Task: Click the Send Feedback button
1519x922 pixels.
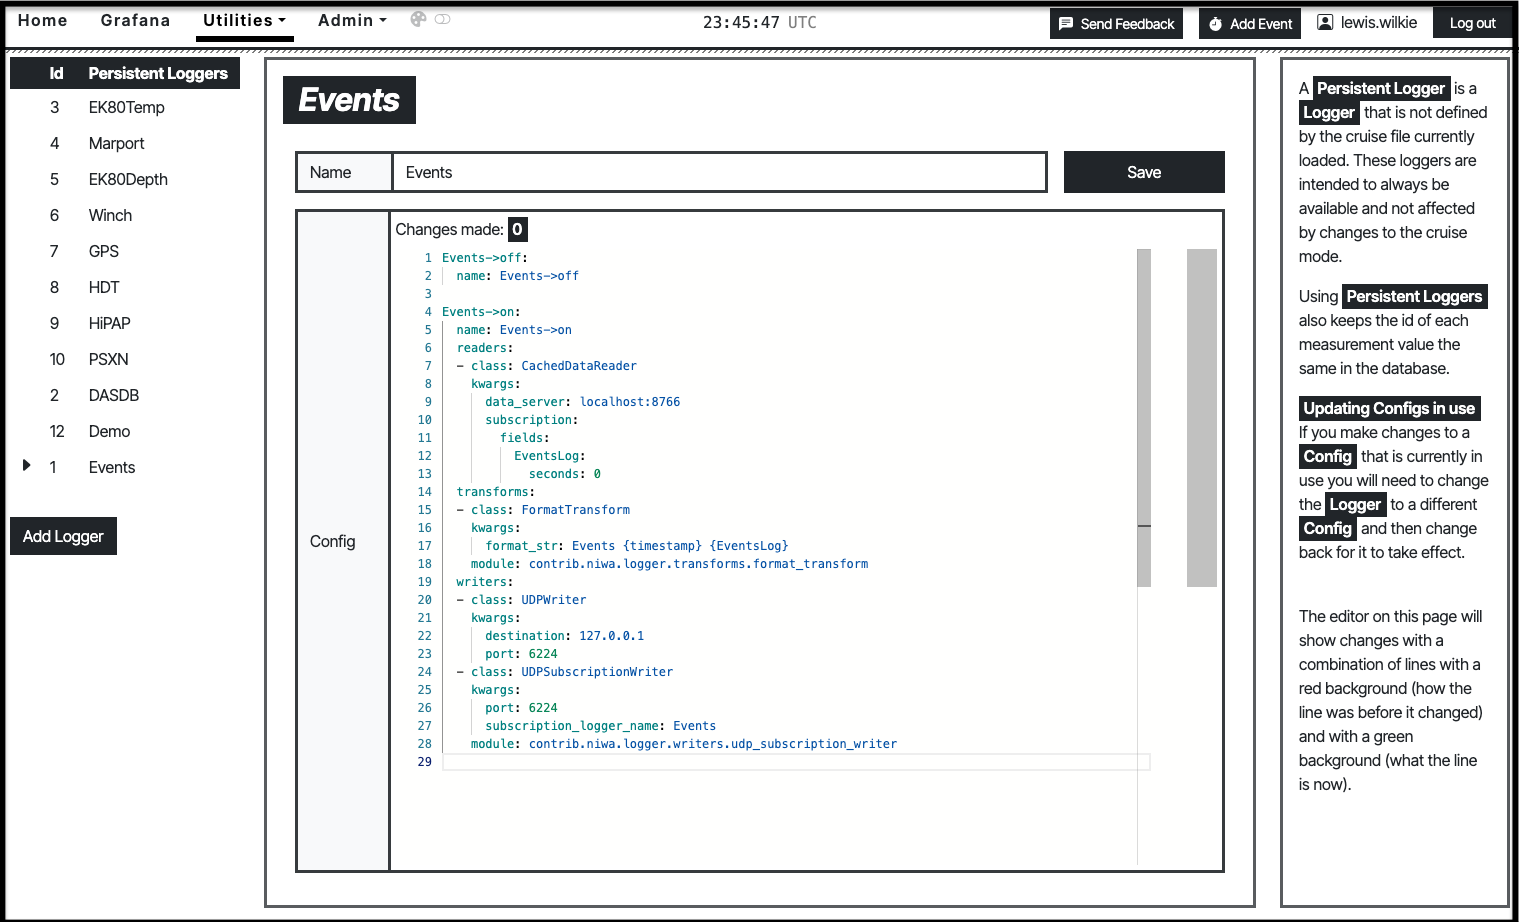Action: [x=1116, y=24]
